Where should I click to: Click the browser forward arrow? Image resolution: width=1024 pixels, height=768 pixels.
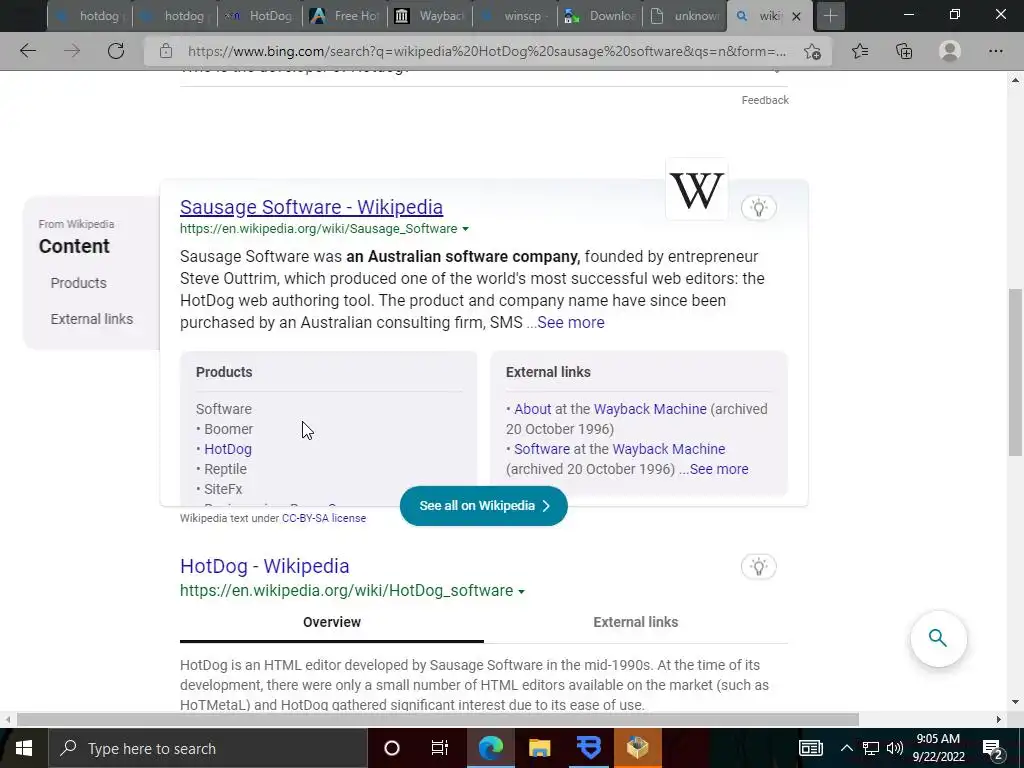click(72, 51)
